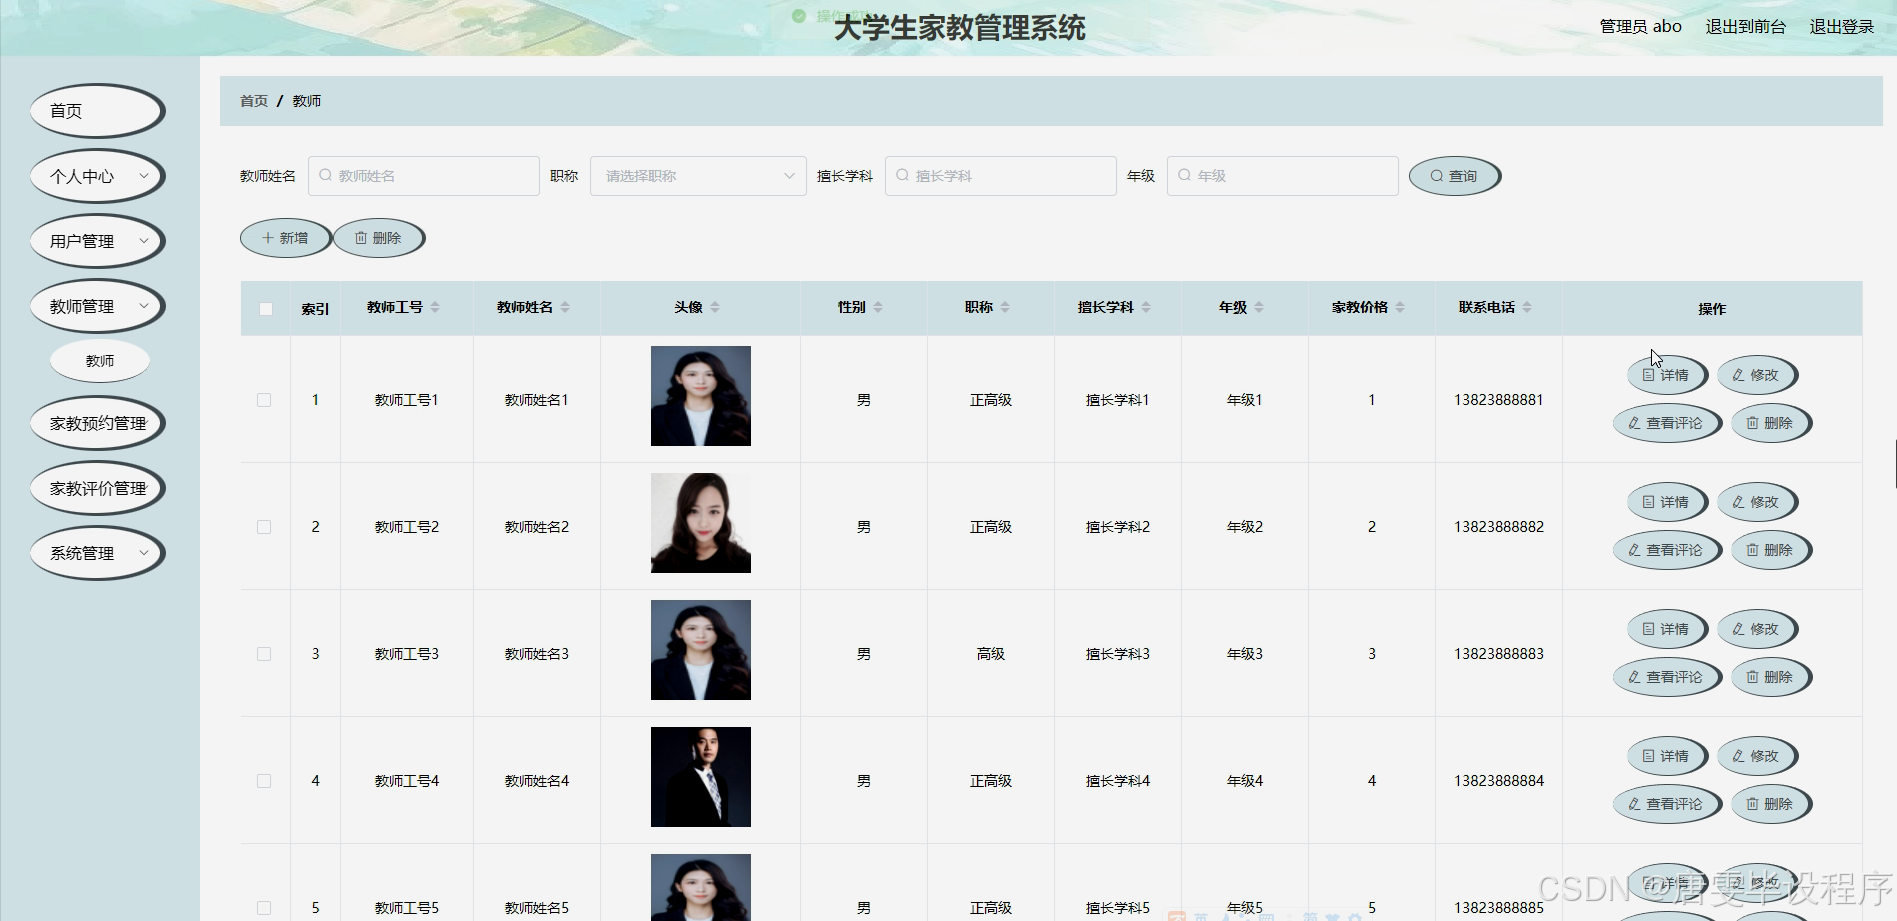Expand the 个人中心 sidebar menu
Viewport: 1897px width, 921px height.
(x=97, y=176)
